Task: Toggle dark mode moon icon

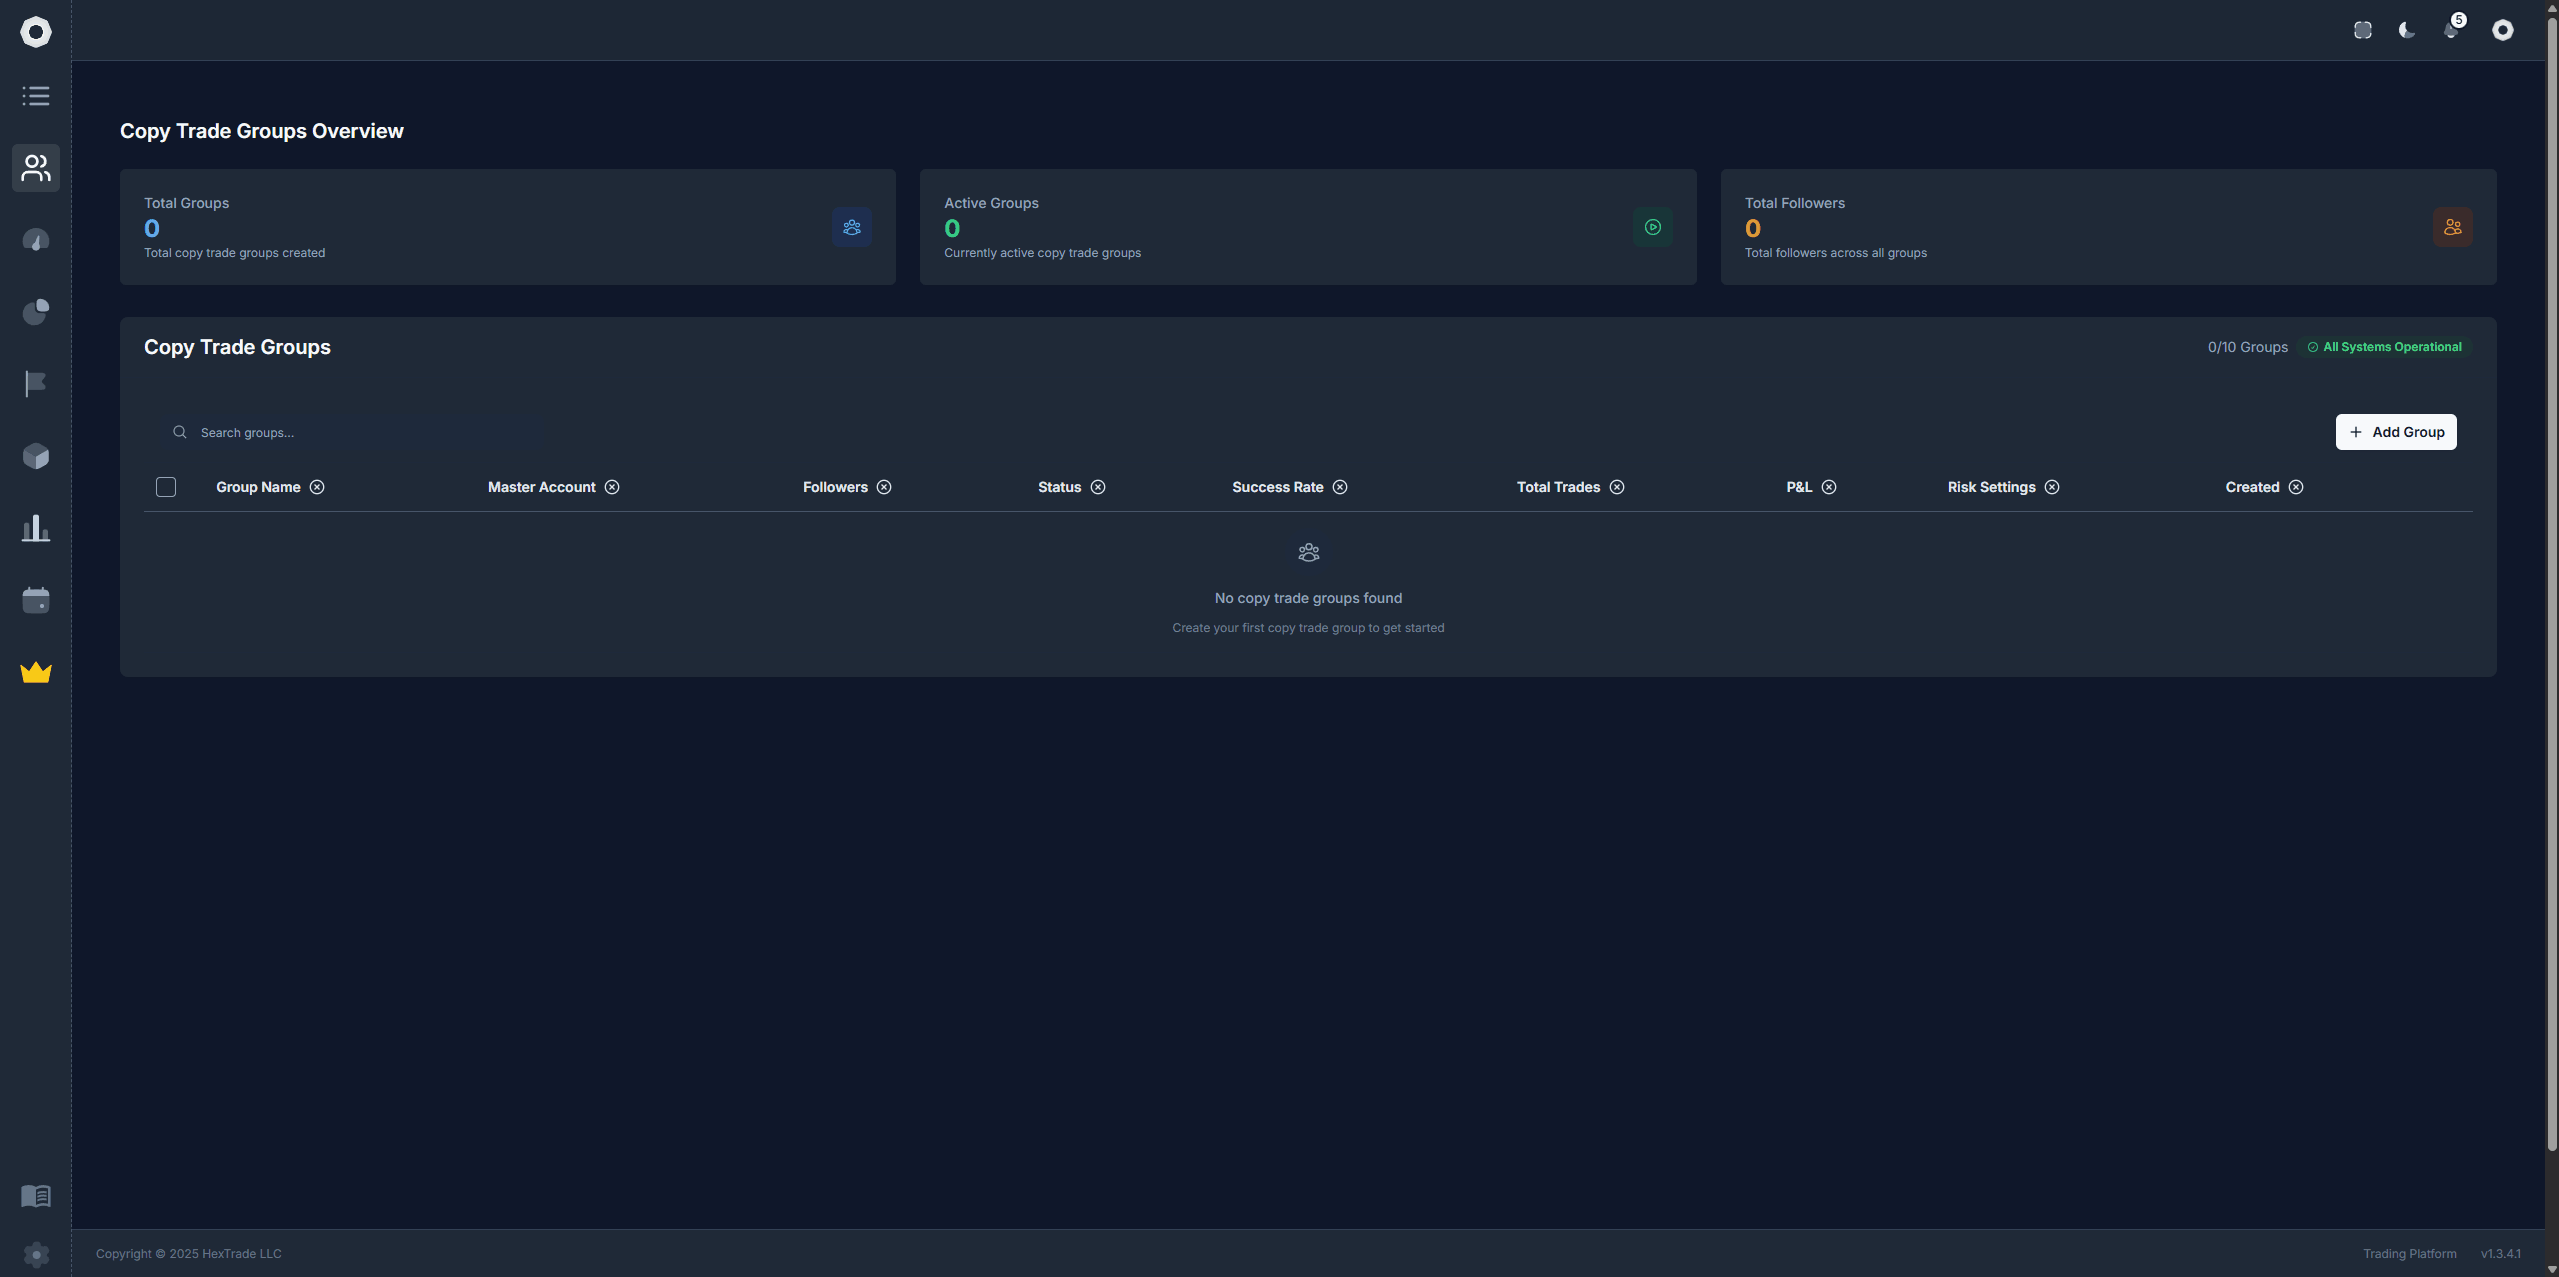Action: (2407, 30)
